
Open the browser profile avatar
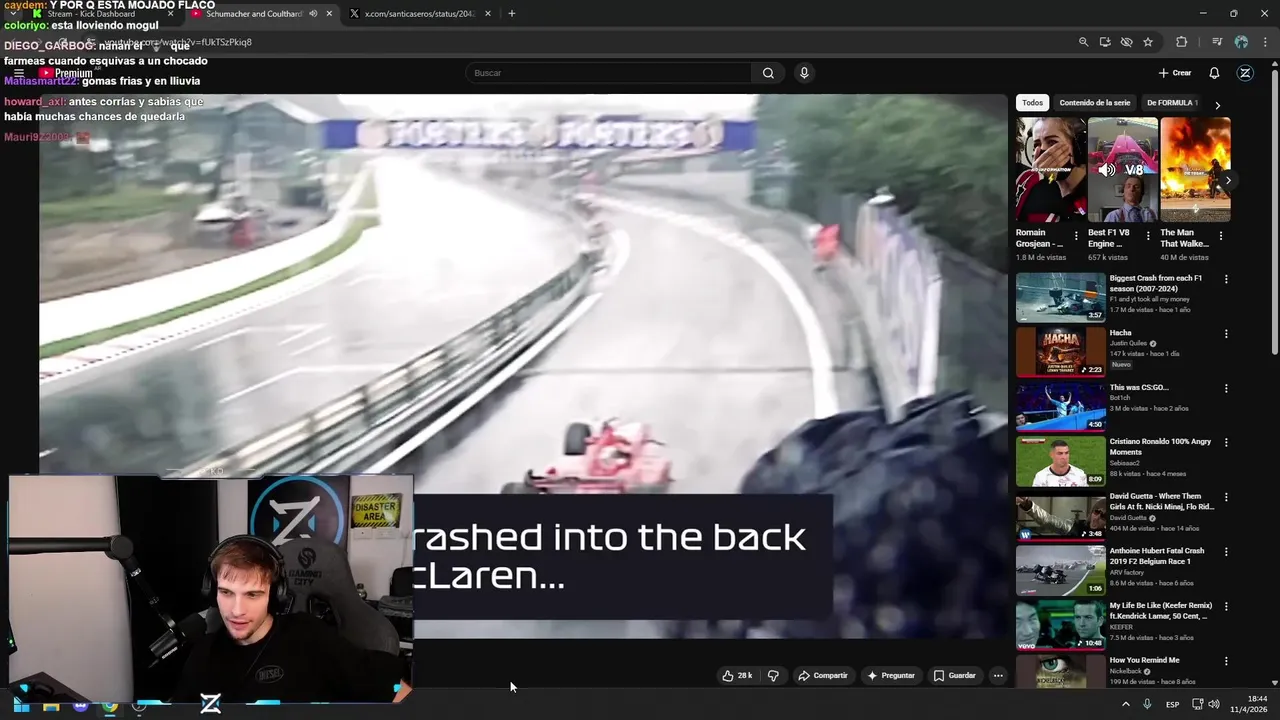1241,42
